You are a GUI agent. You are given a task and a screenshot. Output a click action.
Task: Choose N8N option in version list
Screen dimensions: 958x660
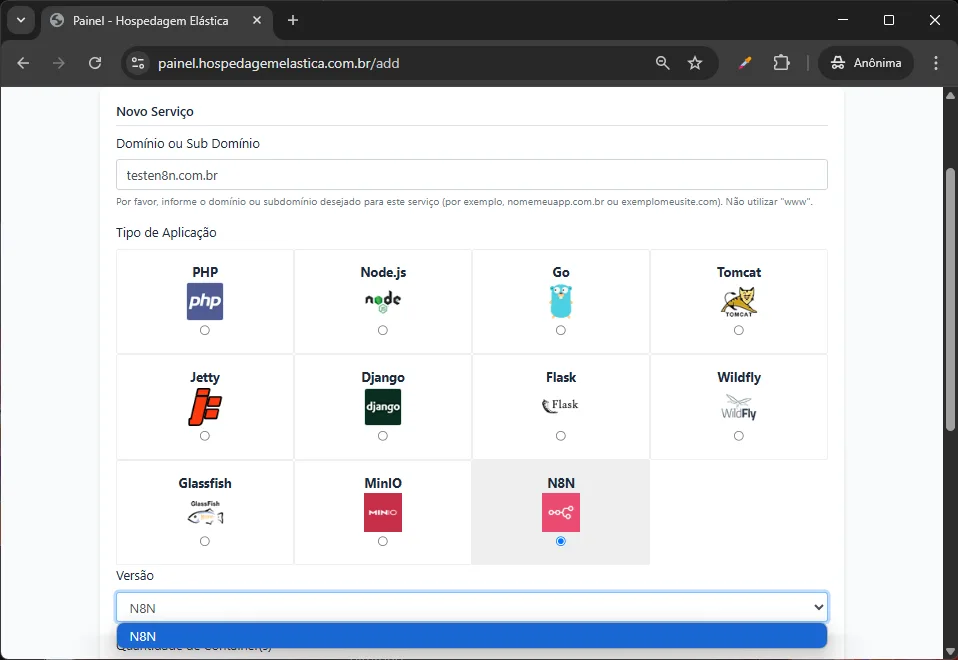pos(472,636)
